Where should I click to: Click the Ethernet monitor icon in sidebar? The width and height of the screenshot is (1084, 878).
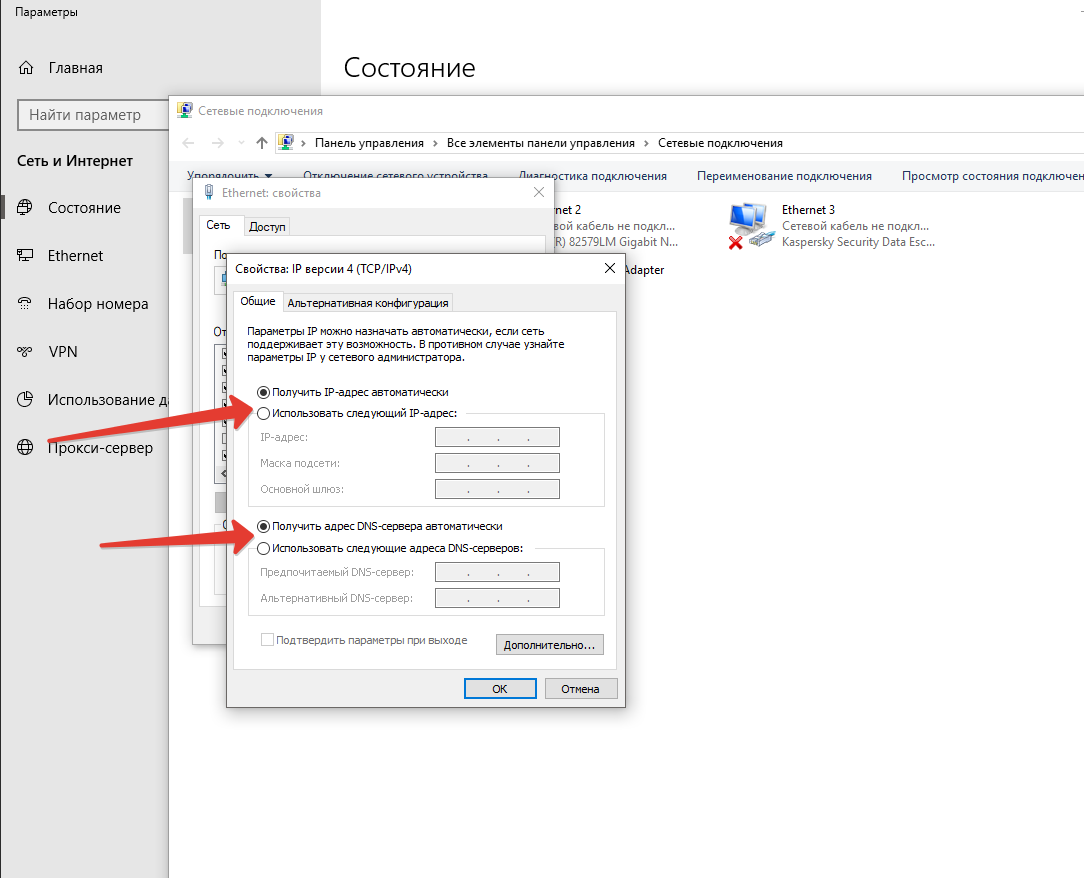coord(25,256)
